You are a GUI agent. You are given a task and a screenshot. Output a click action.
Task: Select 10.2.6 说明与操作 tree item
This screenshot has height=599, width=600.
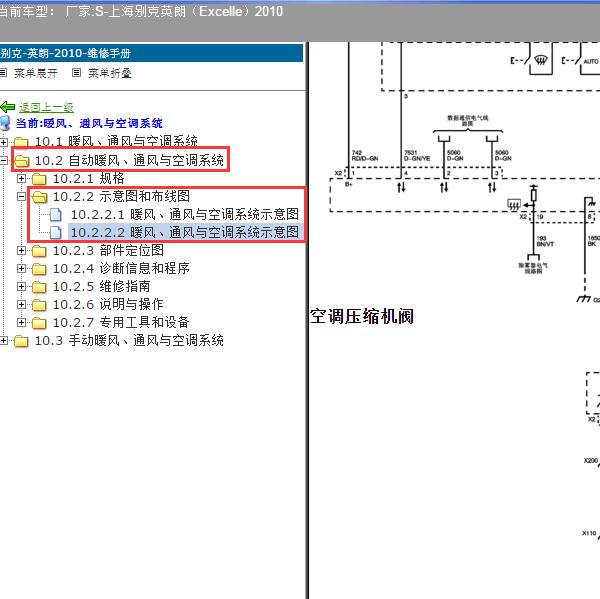coord(108,304)
